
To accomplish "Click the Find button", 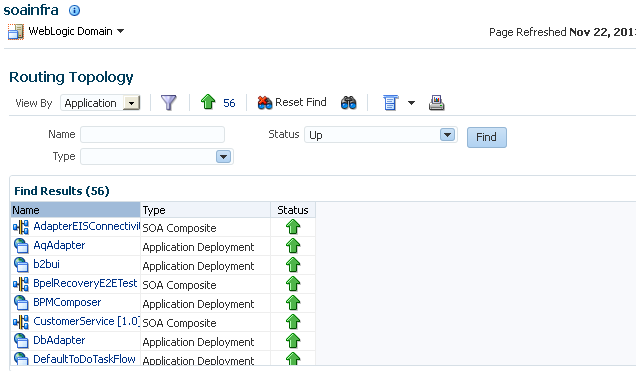I will [x=487, y=137].
